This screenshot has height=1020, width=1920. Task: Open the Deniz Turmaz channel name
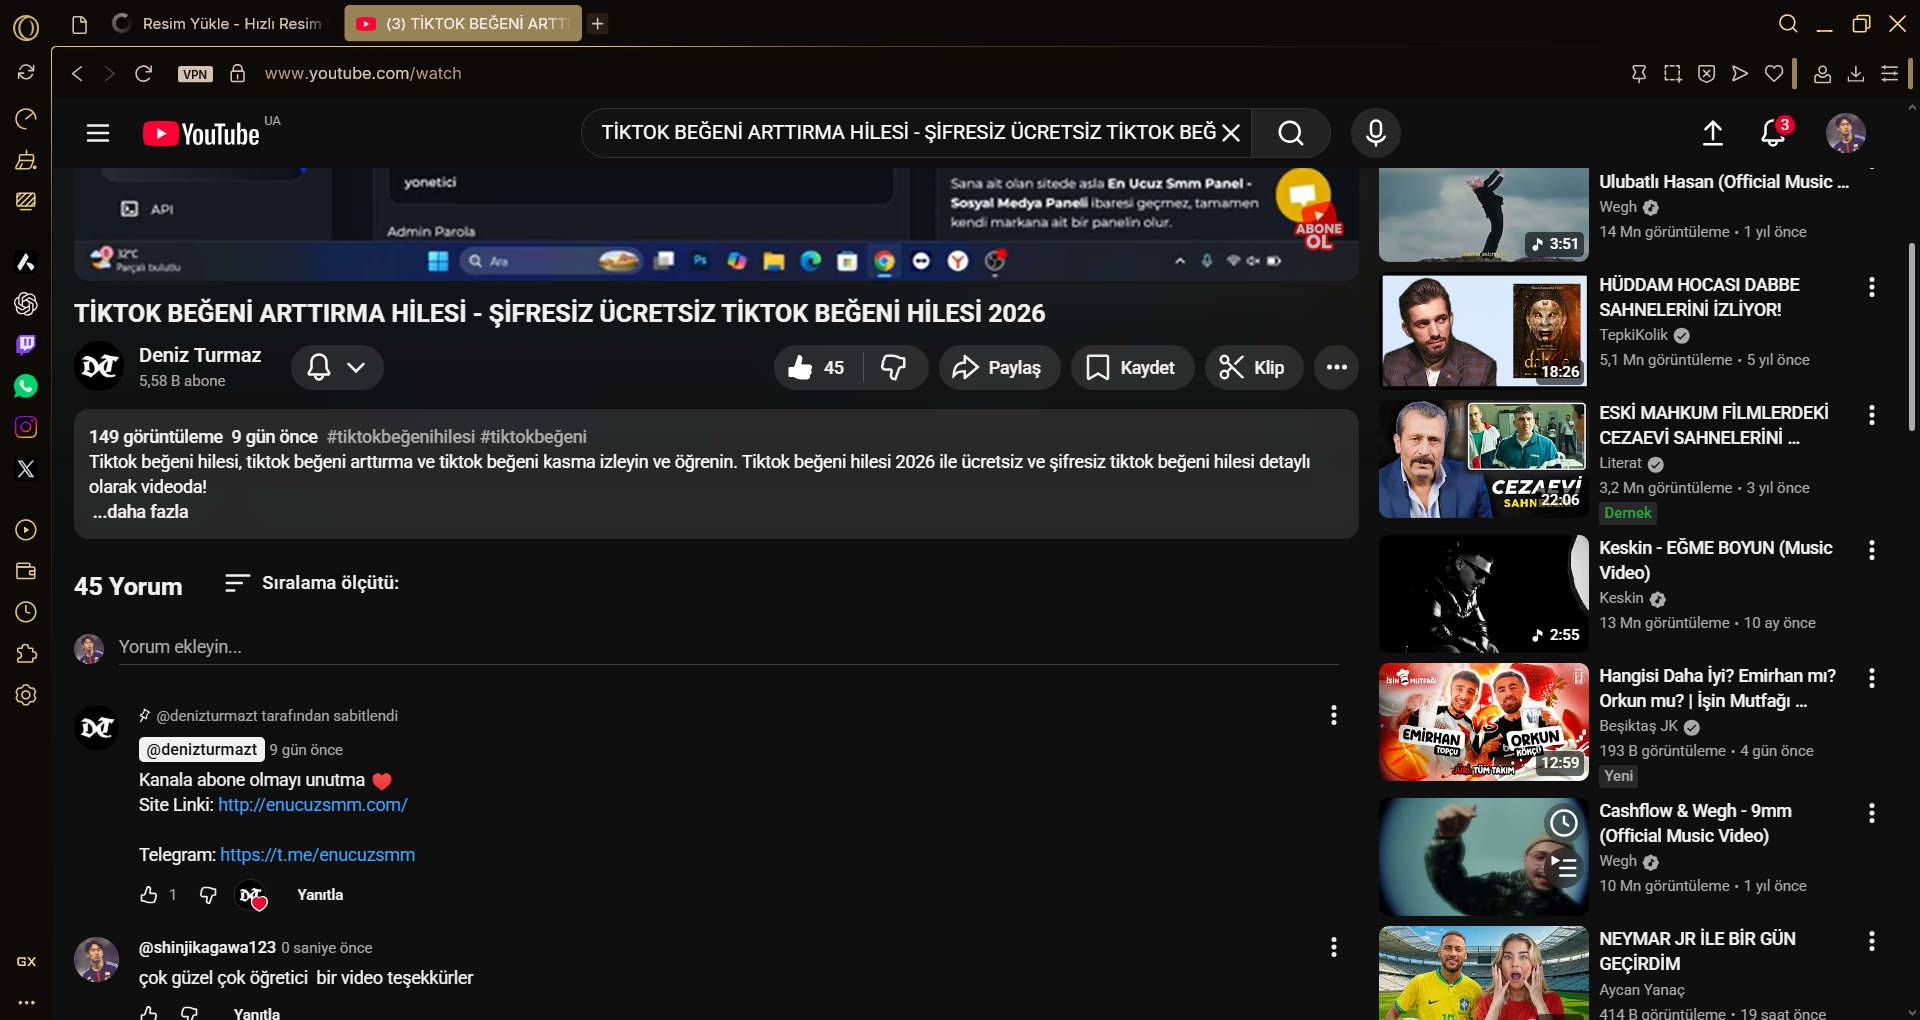(200, 355)
